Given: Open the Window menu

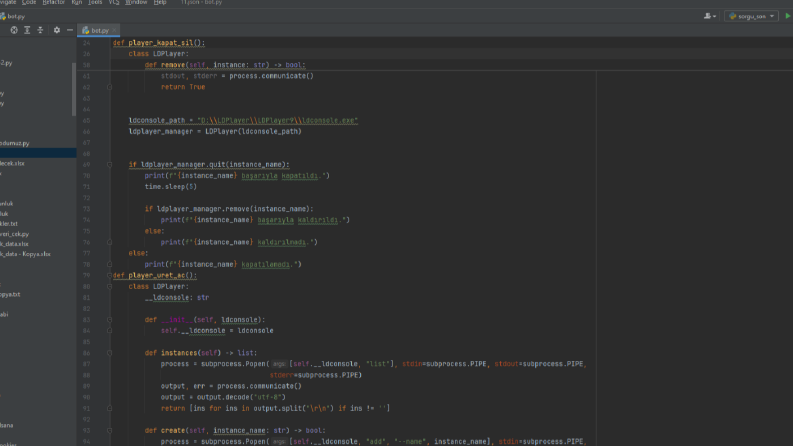Looking at the screenshot, I should [136, 3].
